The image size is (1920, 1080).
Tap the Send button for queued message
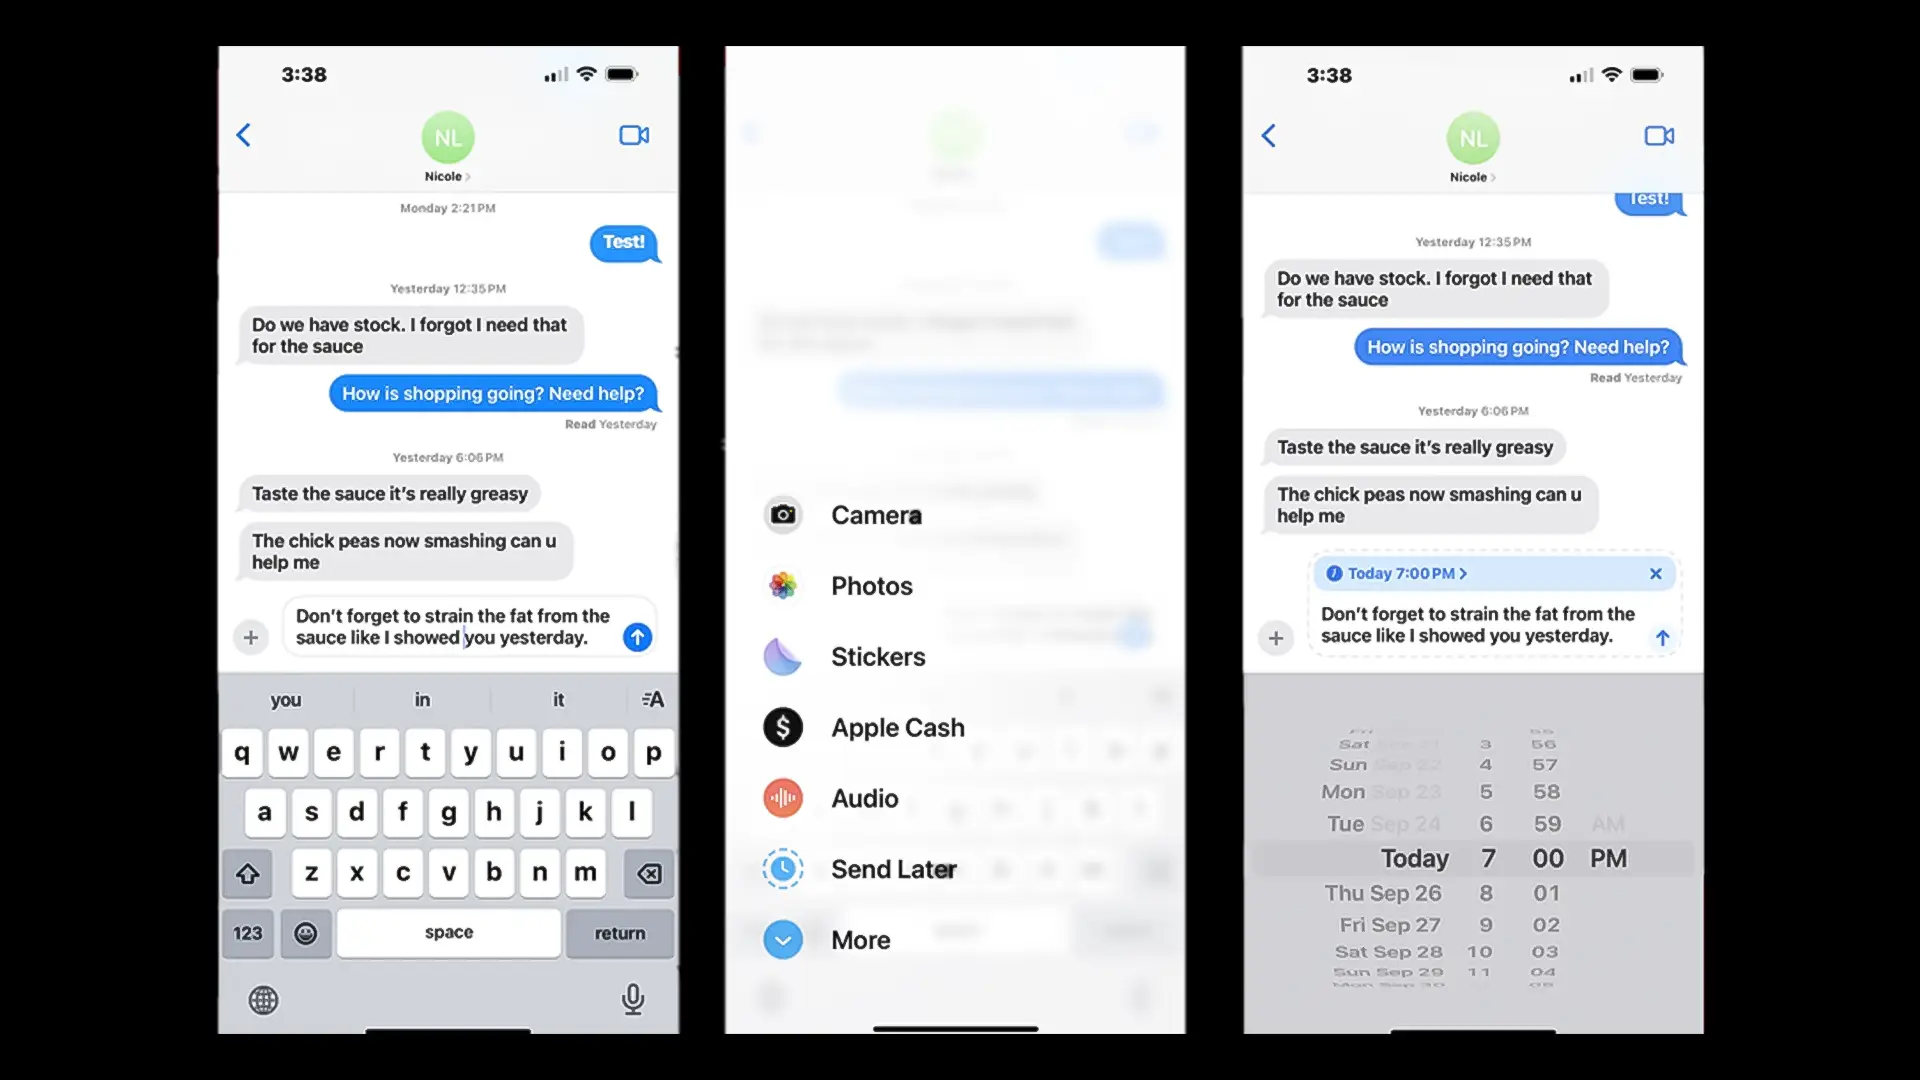coord(1662,638)
